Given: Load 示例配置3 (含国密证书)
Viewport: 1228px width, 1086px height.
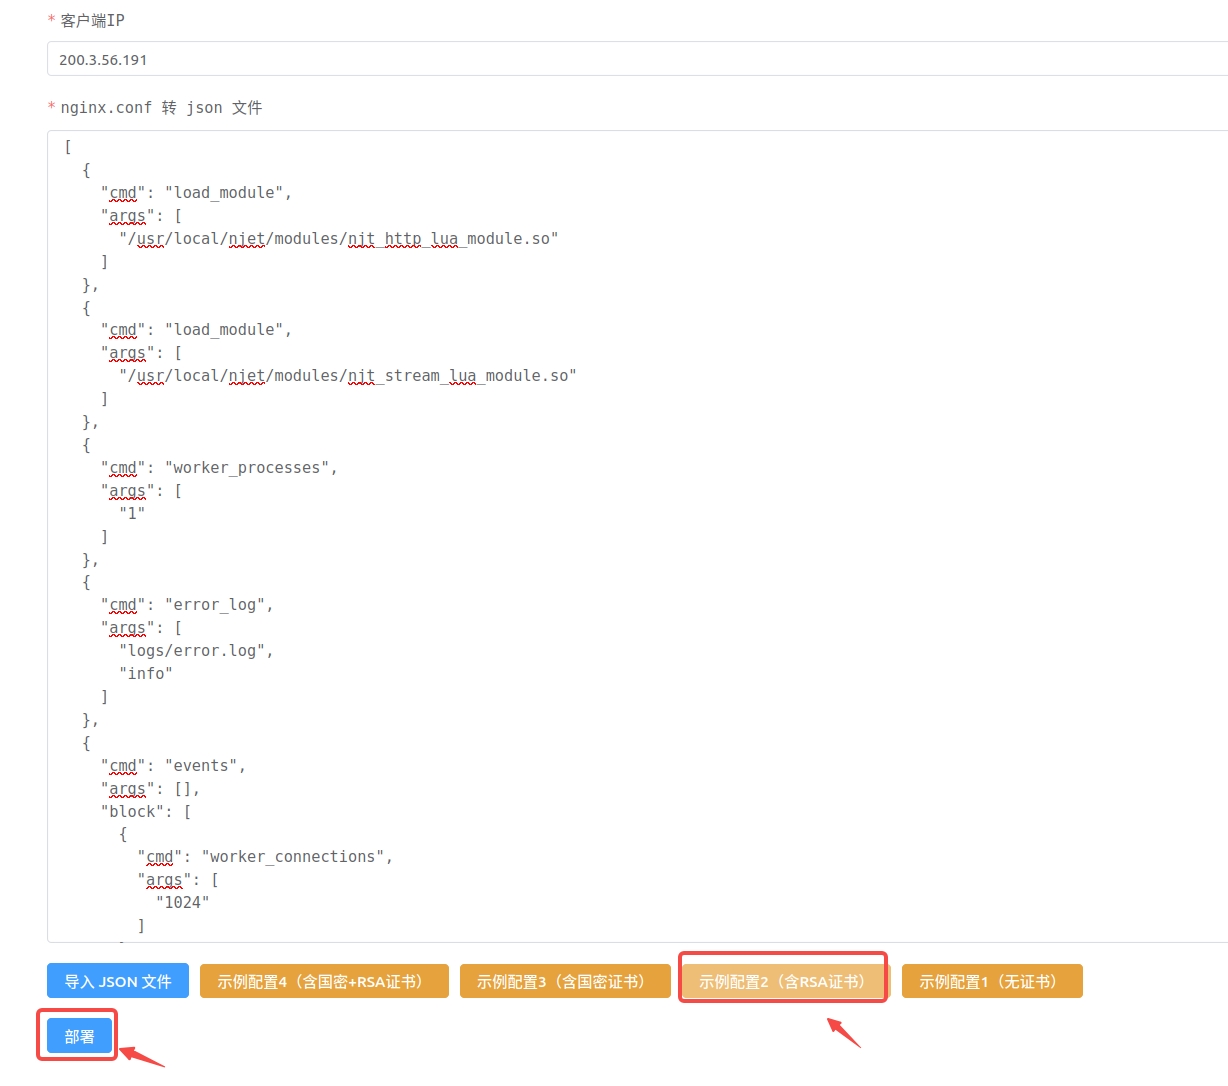Looking at the screenshot, I should [565, 981].
